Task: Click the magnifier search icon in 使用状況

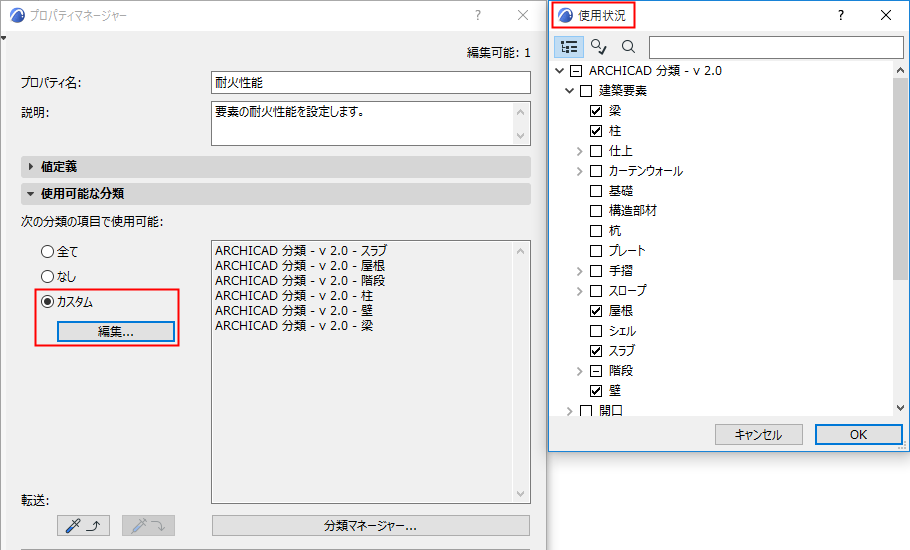Action: tap(628, 46)
